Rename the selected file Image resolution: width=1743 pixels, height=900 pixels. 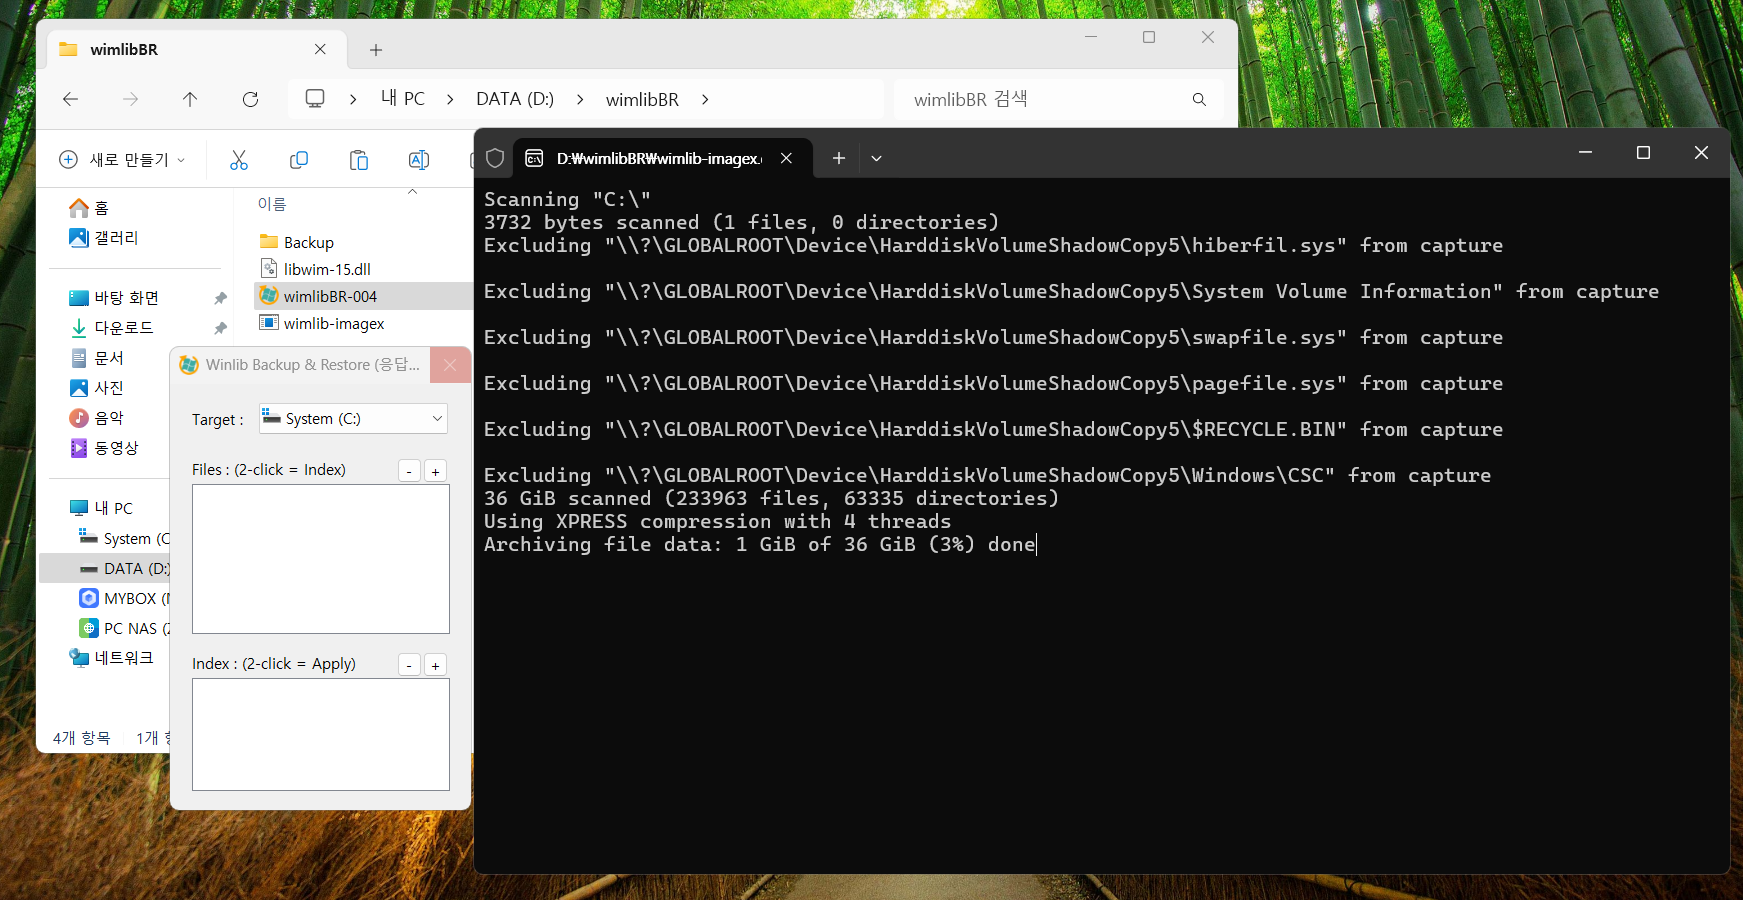418,160
